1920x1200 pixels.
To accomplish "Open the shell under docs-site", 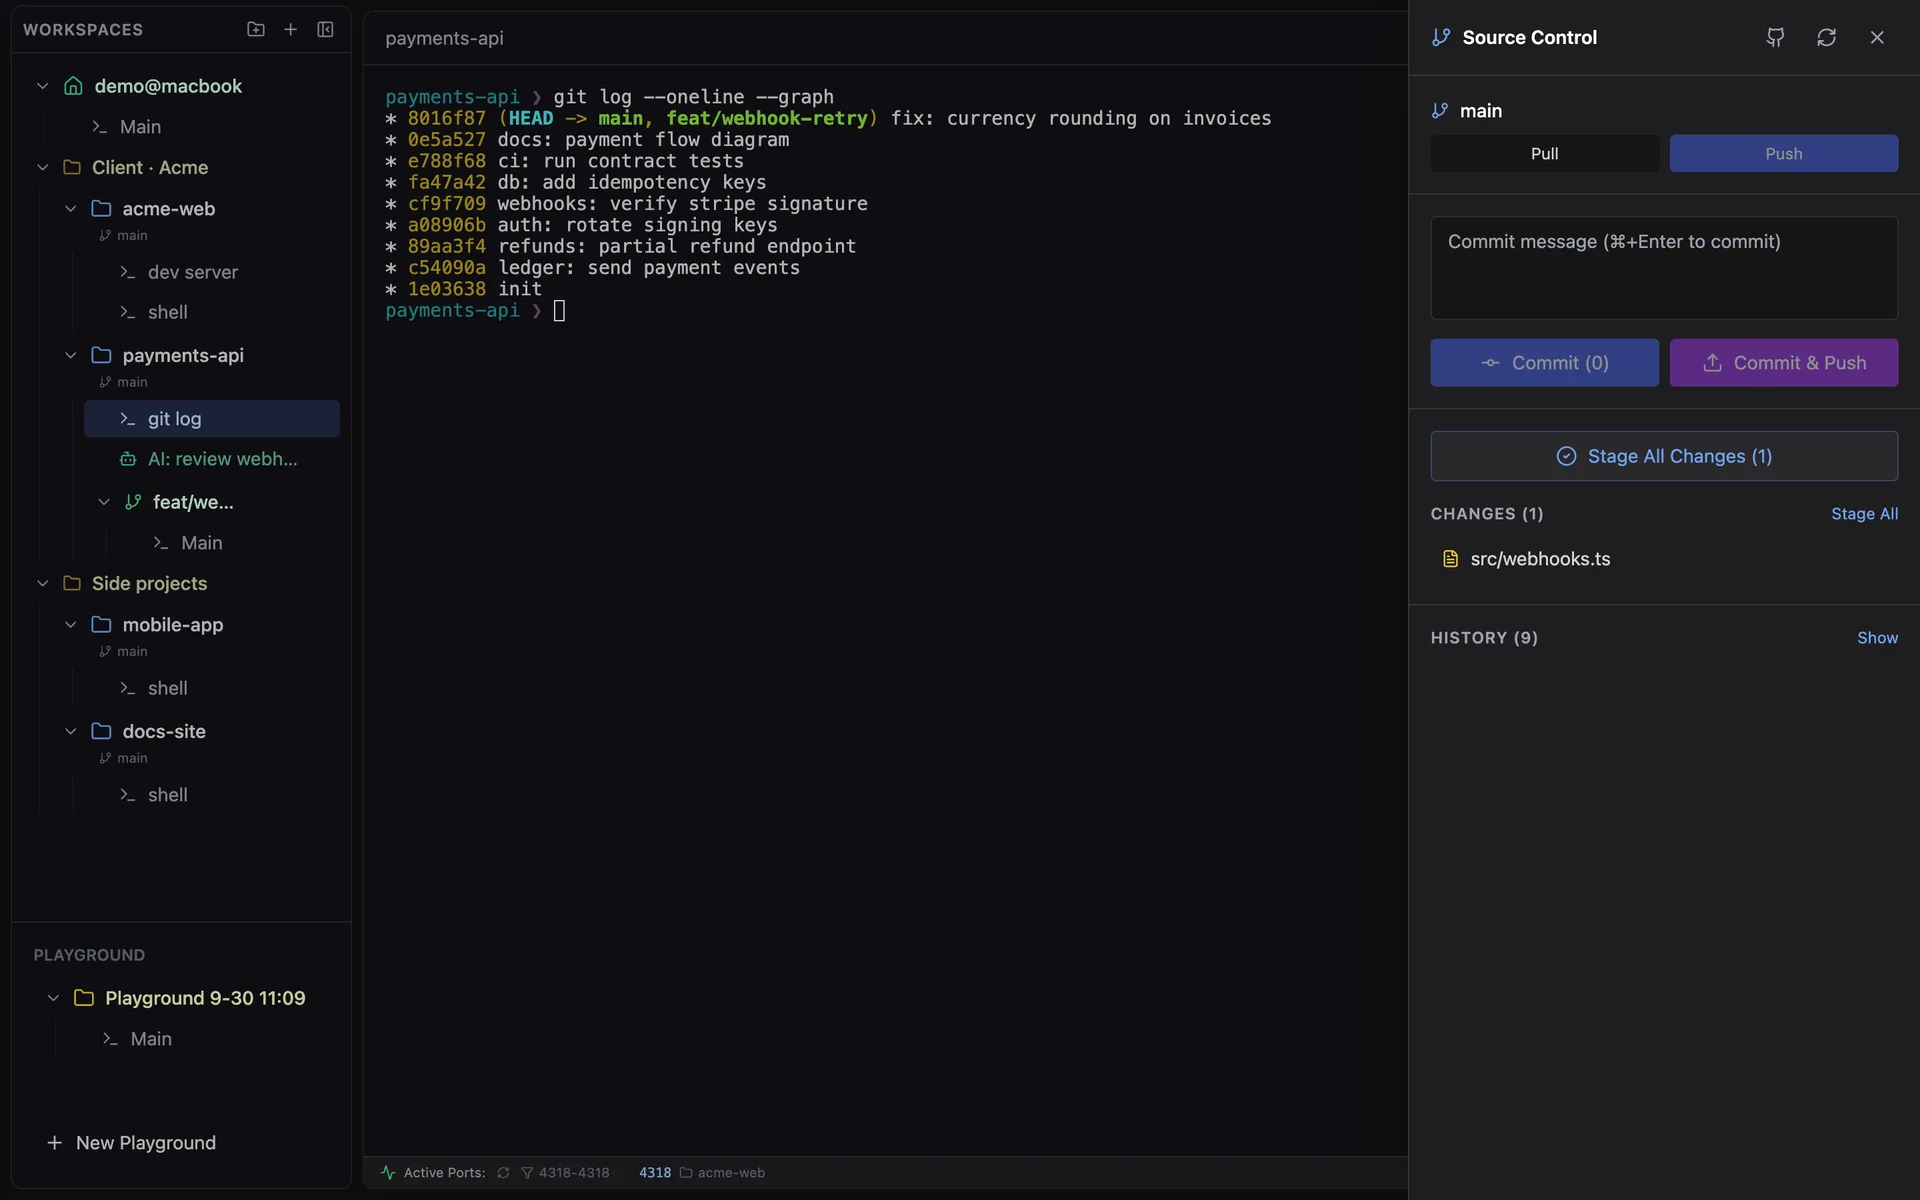I will point(212,796).
